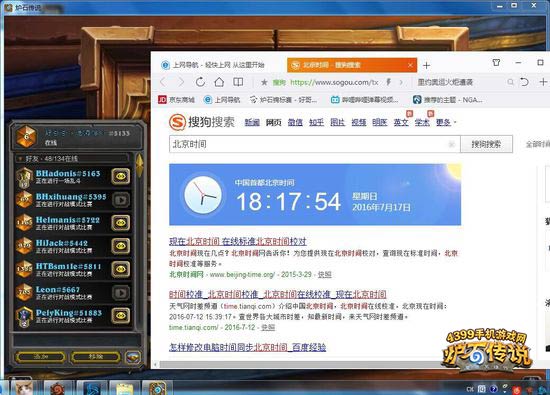The width and height of the screenshot is (550, 395).
Task: Switch to Sogou 视频 category
Action: (x=358, y=122)
